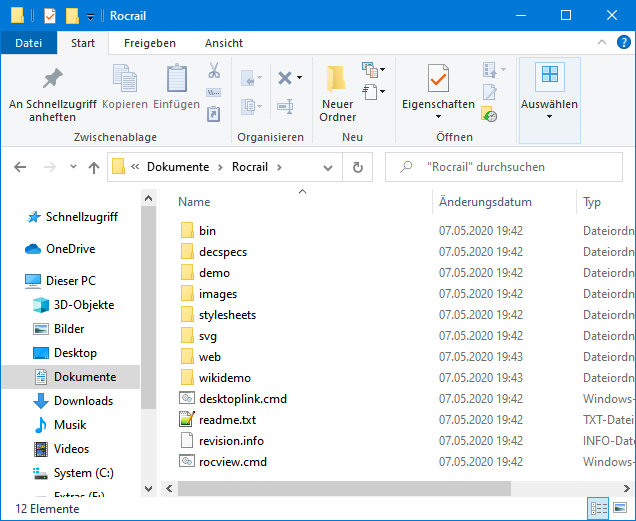
Task: Create a folder with Neuer Ordner
Action: click(337, 93)
